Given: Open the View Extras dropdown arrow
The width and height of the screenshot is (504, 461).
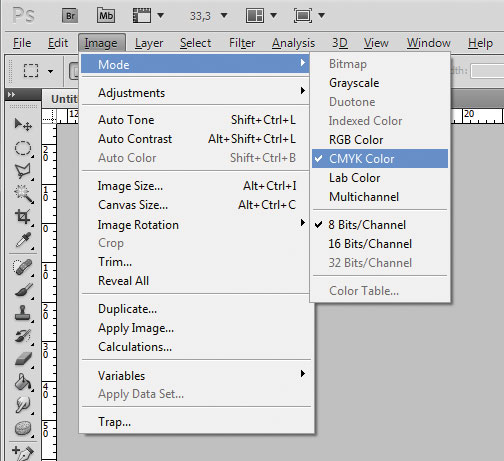Looking at the screenshot, I should pos(160,15).
